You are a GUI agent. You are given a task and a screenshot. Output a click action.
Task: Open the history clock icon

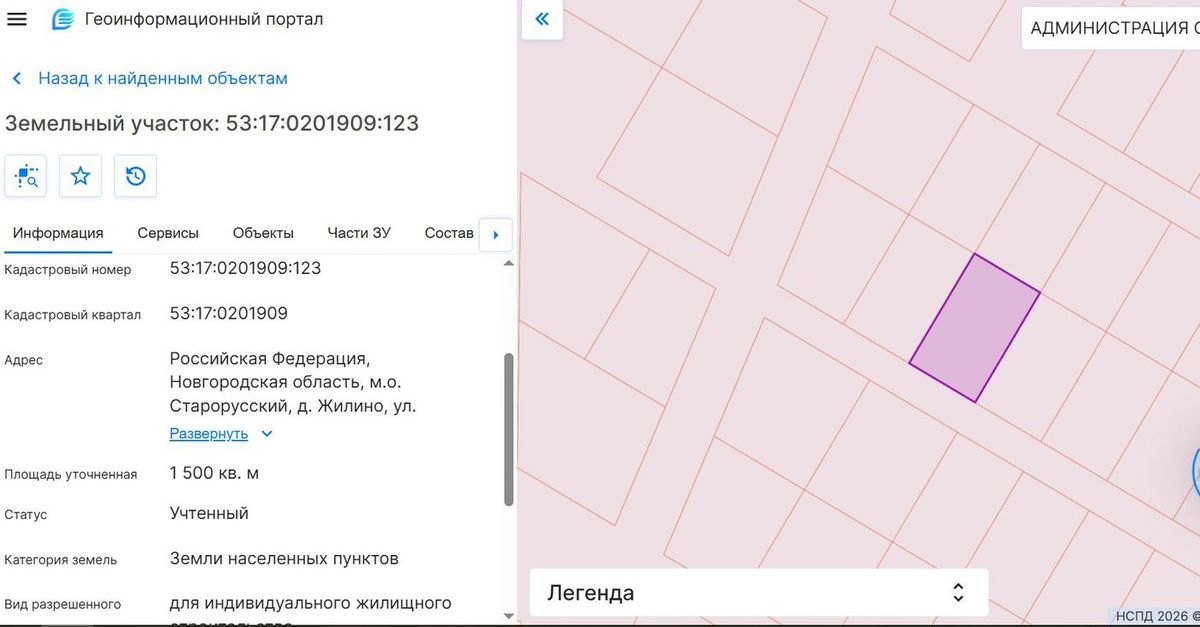pyautogui.click(x=136, y=176)
